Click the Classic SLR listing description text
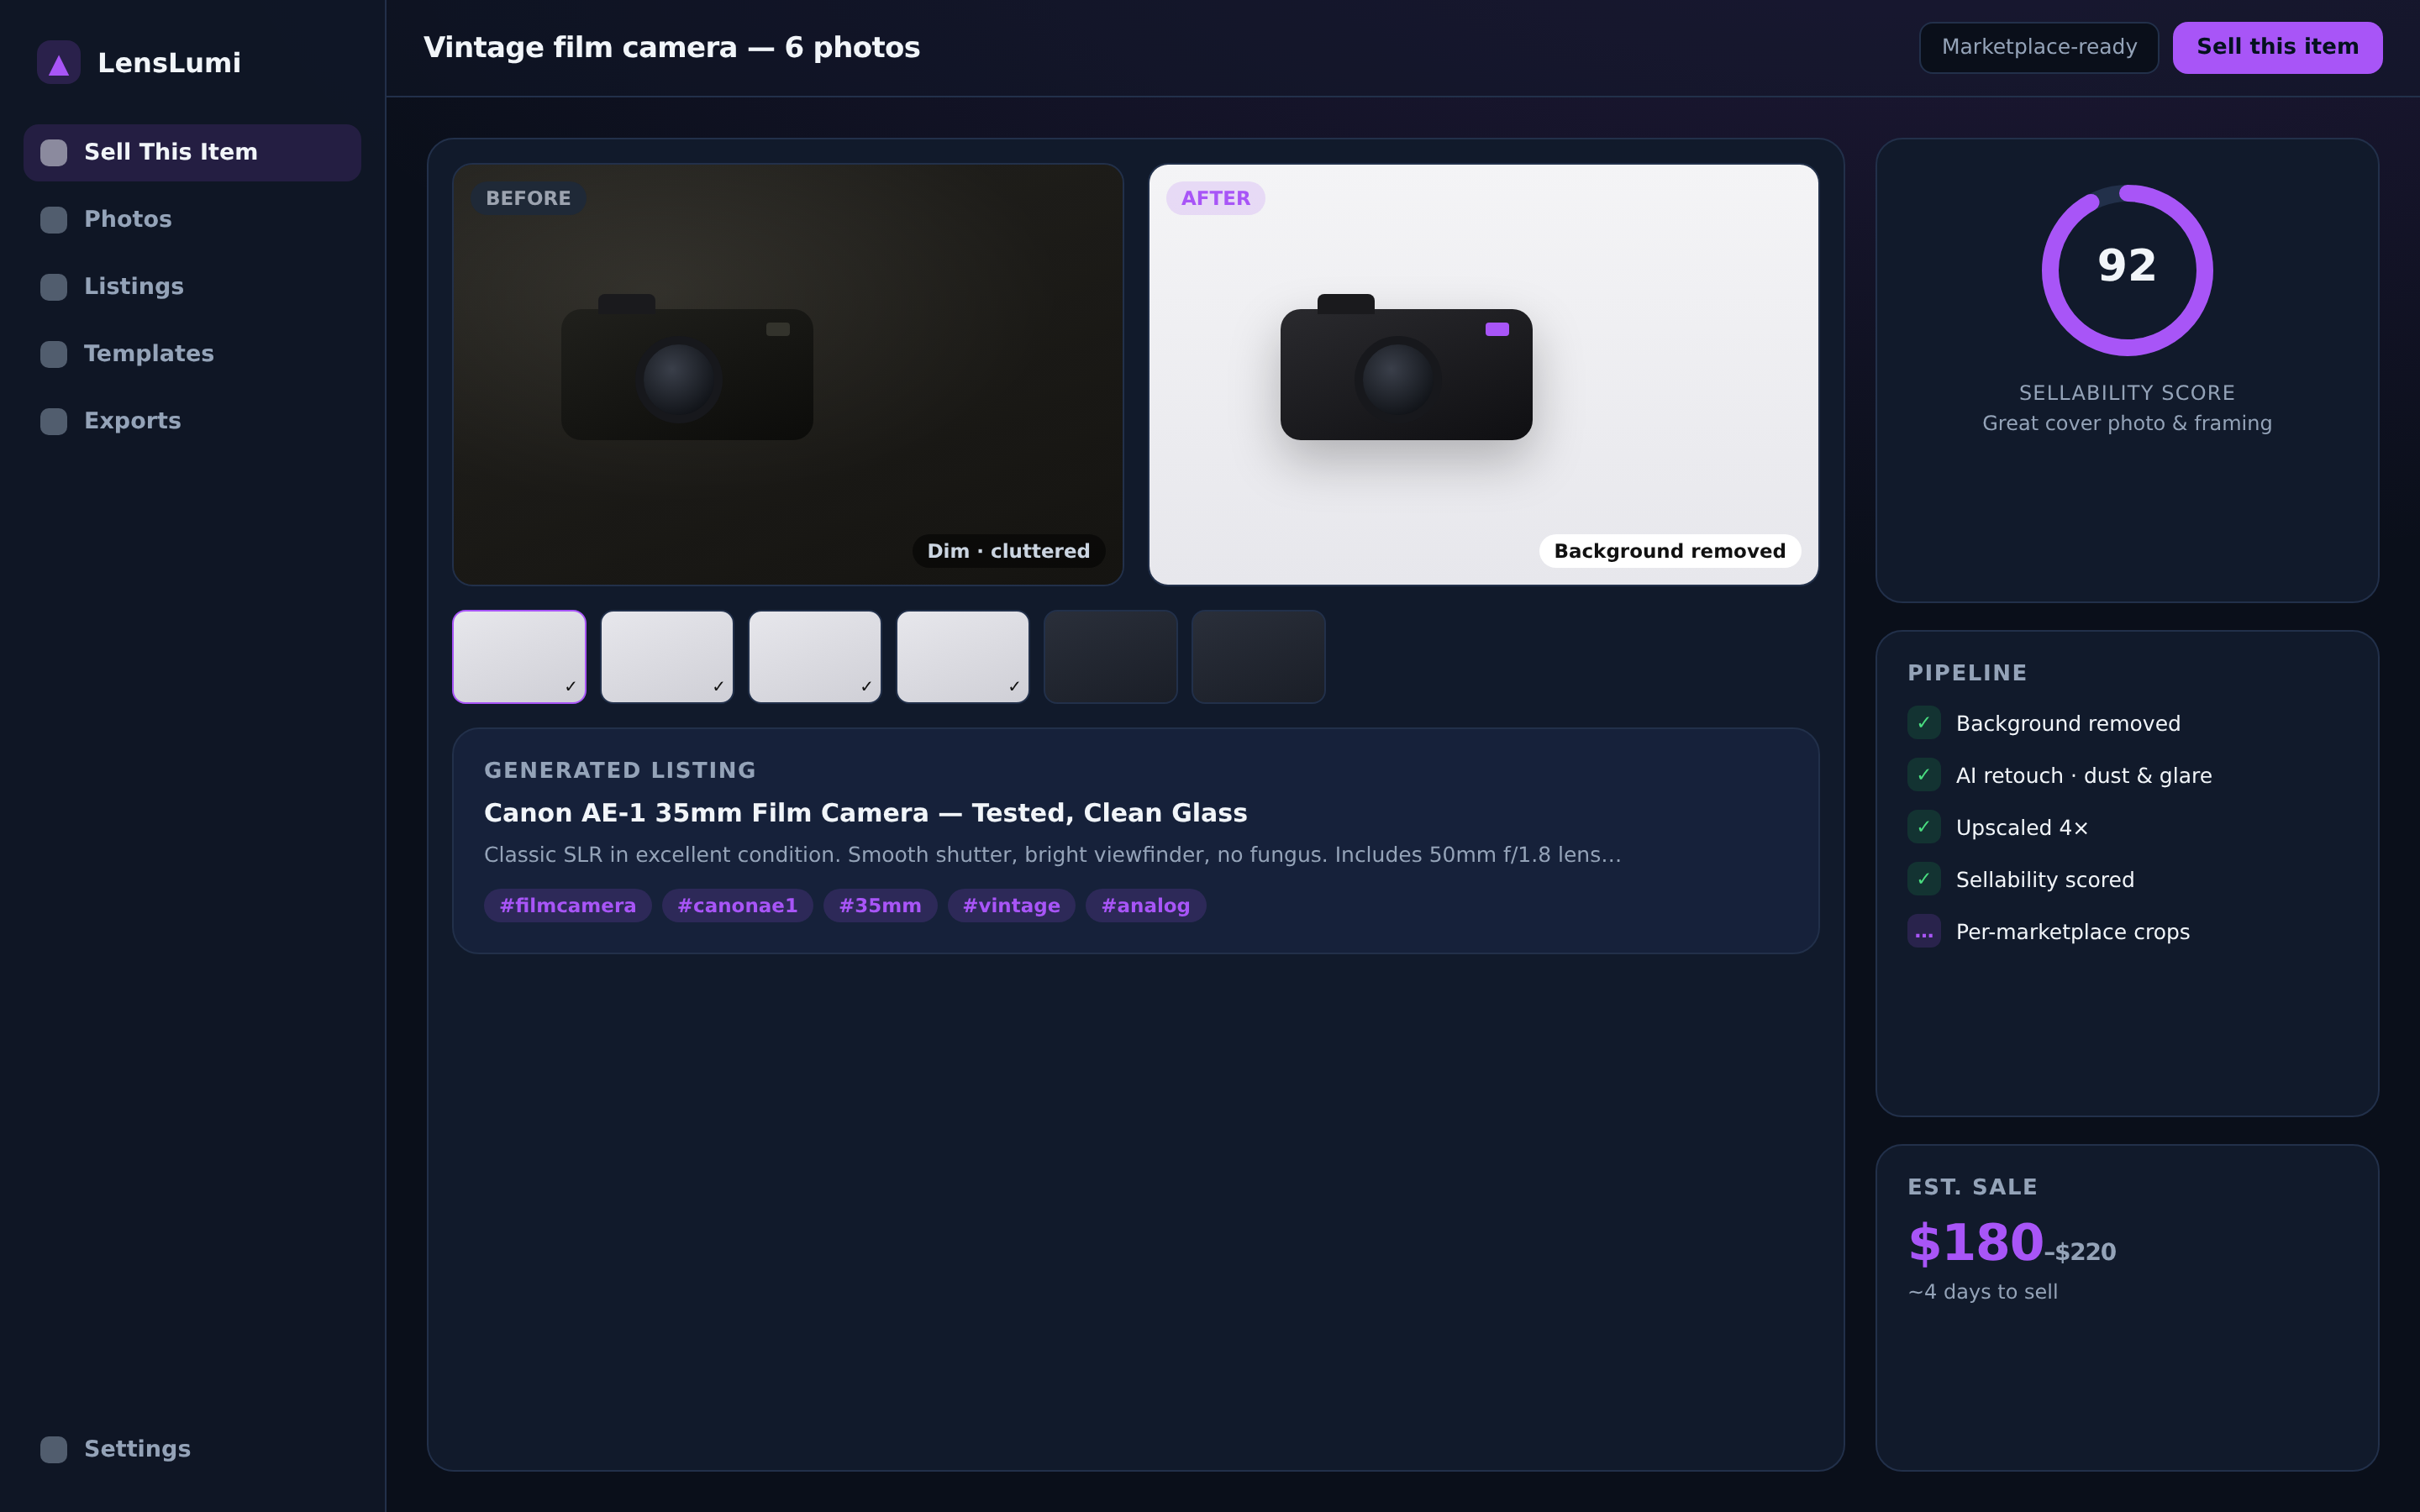Image resolution: width=2420 pixels, height=1512 pixels. click(1052, 855)
